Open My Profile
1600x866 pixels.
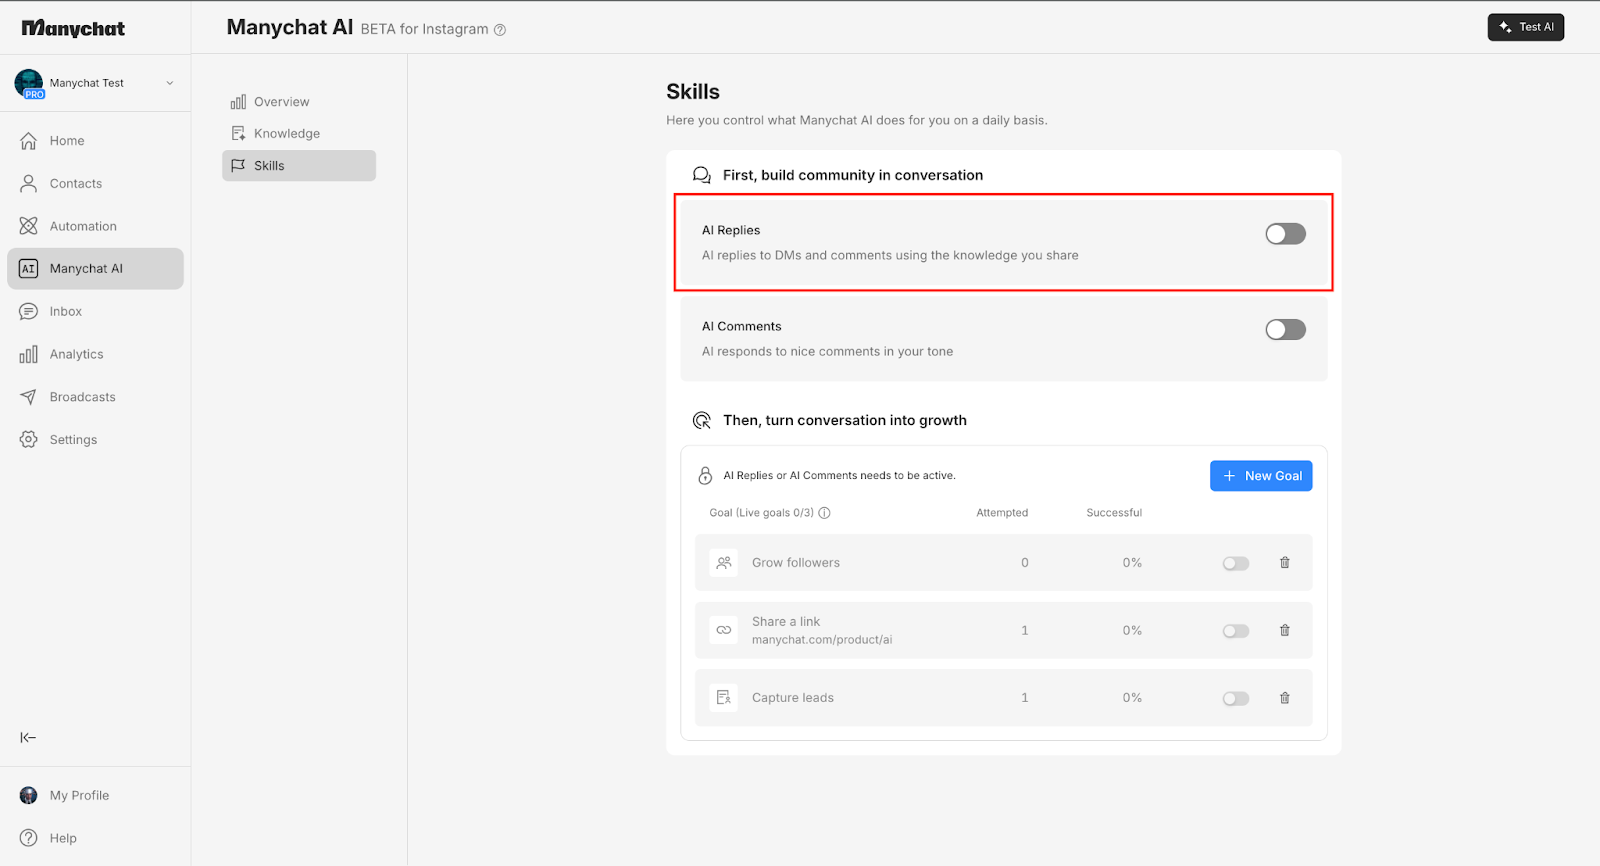79,796
